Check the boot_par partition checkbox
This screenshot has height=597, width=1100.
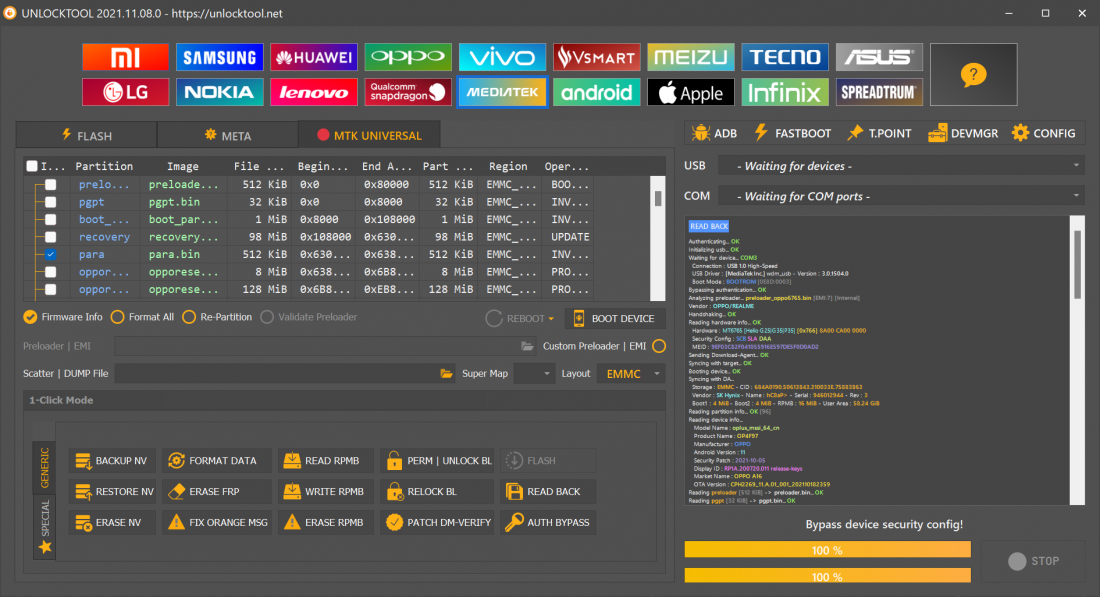coord(51,220)
